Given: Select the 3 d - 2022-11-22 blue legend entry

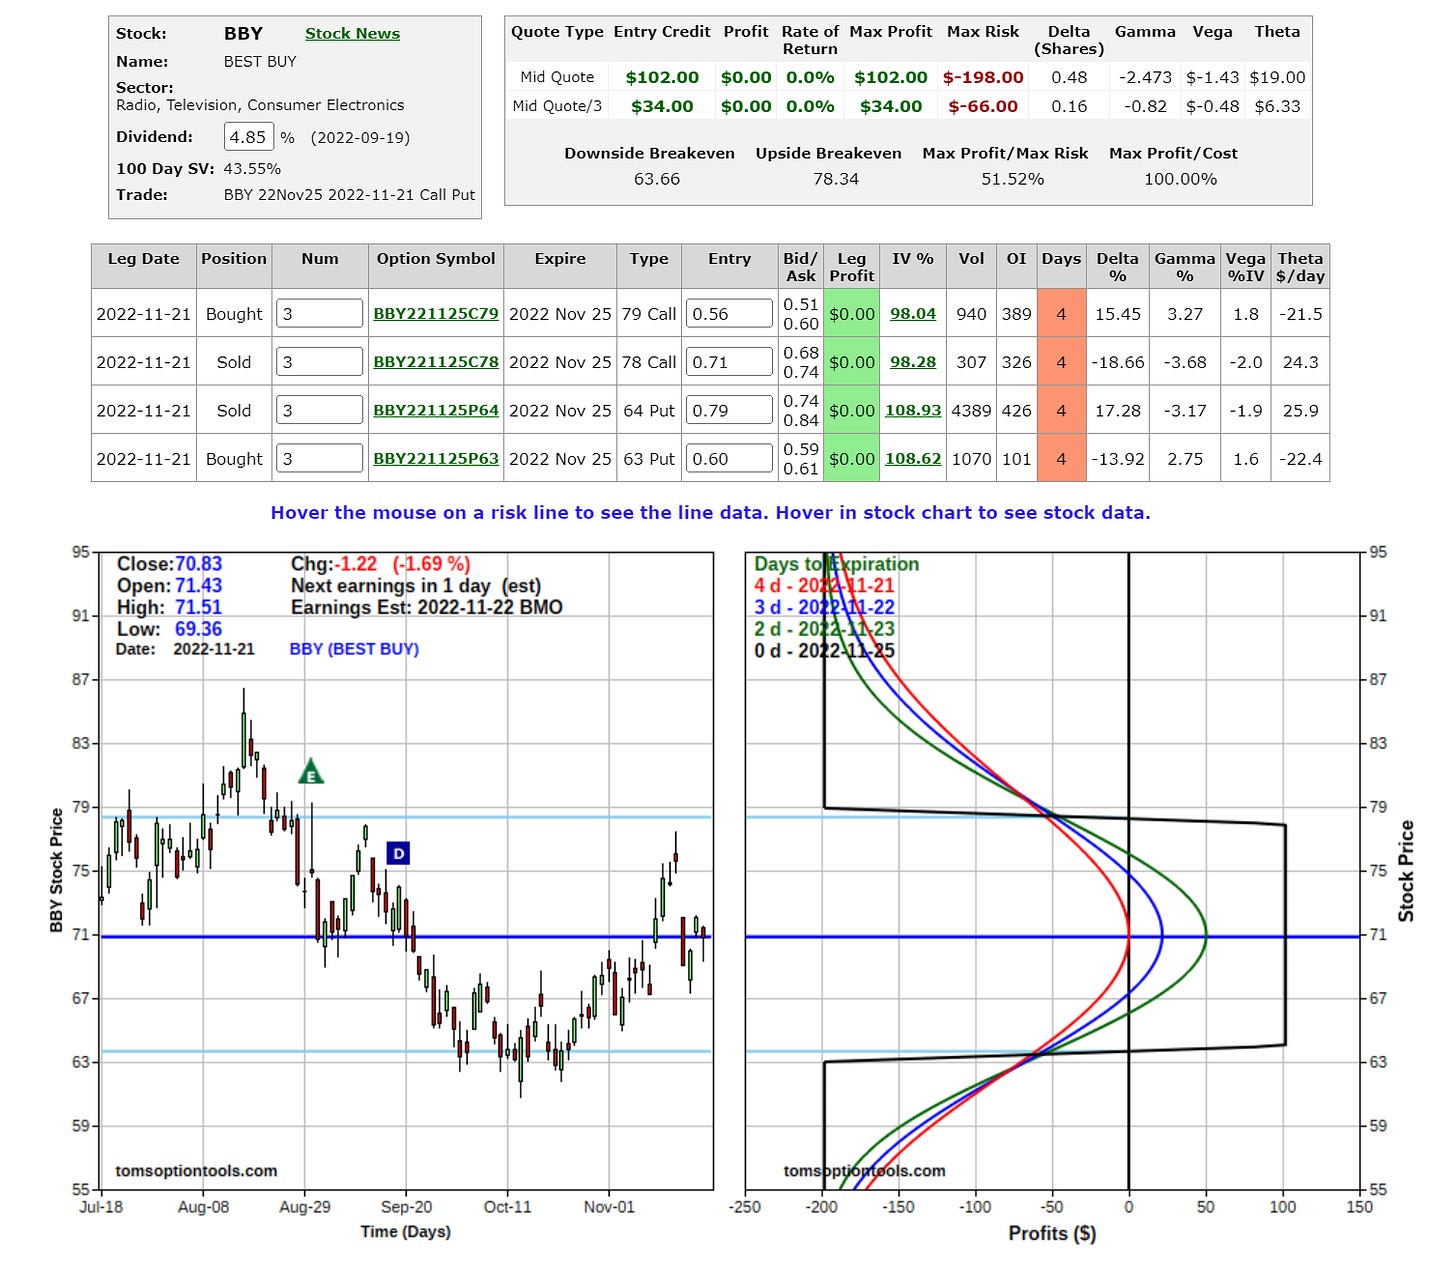Looking at the screenshot, I should pyautogui.click(x=824, y=607).
